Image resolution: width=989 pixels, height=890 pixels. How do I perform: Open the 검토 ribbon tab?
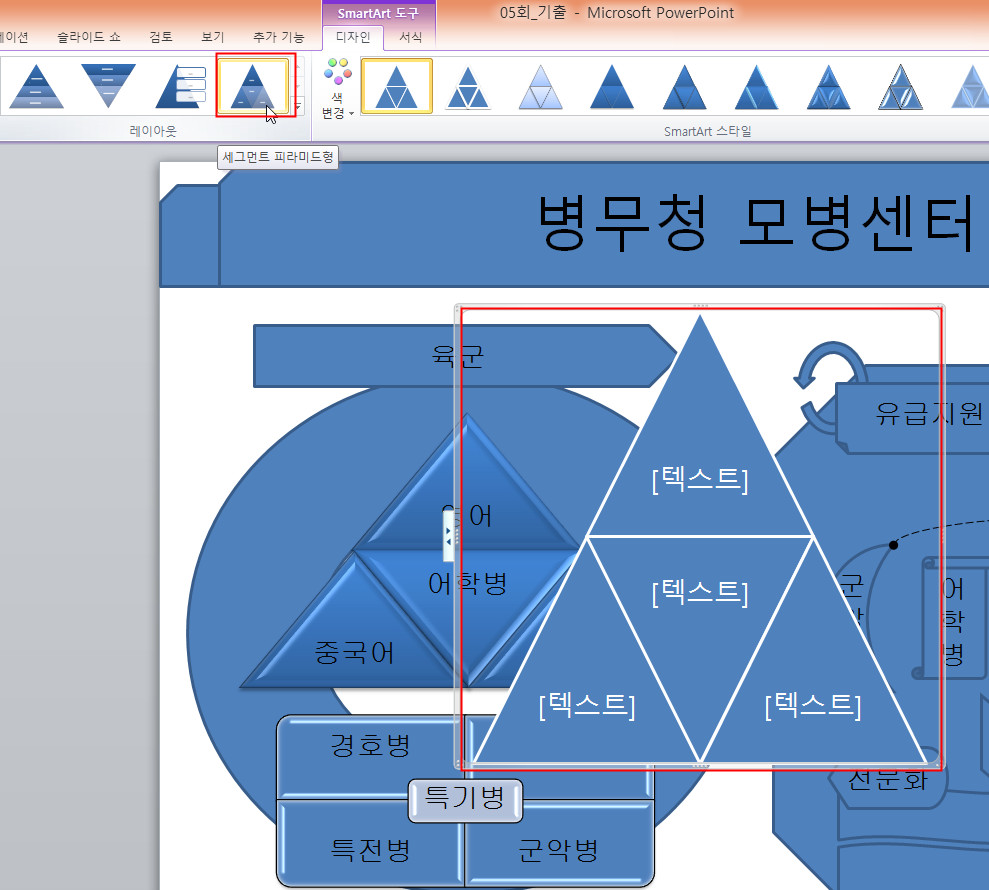pos(161,37)
